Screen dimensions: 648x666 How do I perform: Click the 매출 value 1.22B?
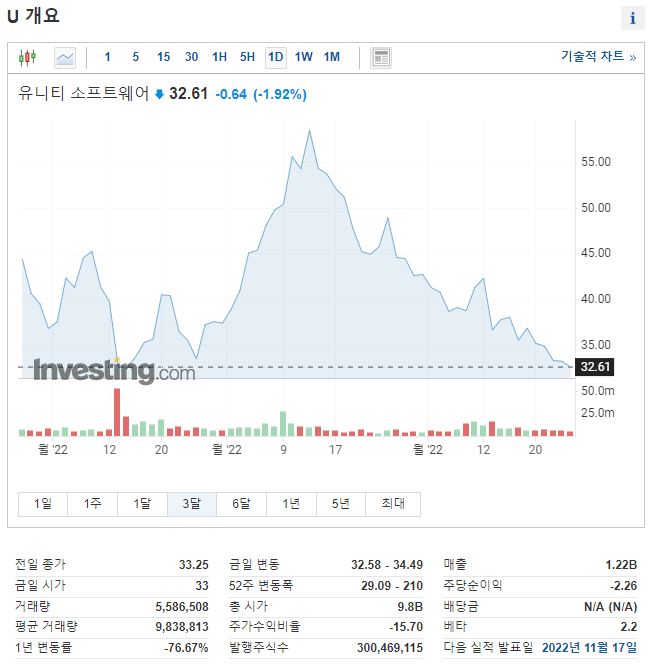[621, 564]
